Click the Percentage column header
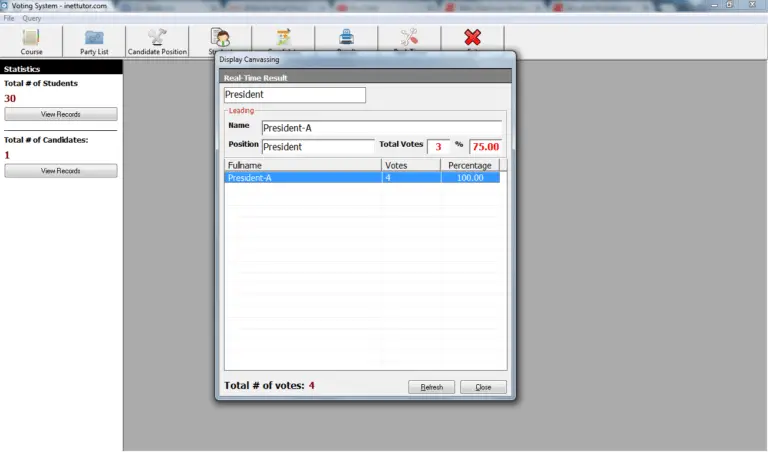 470,165
